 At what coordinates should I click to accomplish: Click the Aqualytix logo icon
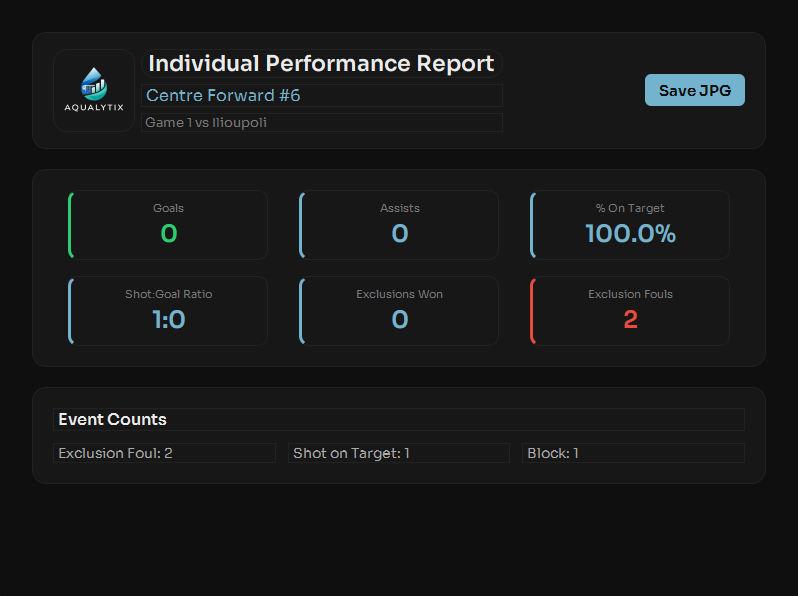(94, 90)
